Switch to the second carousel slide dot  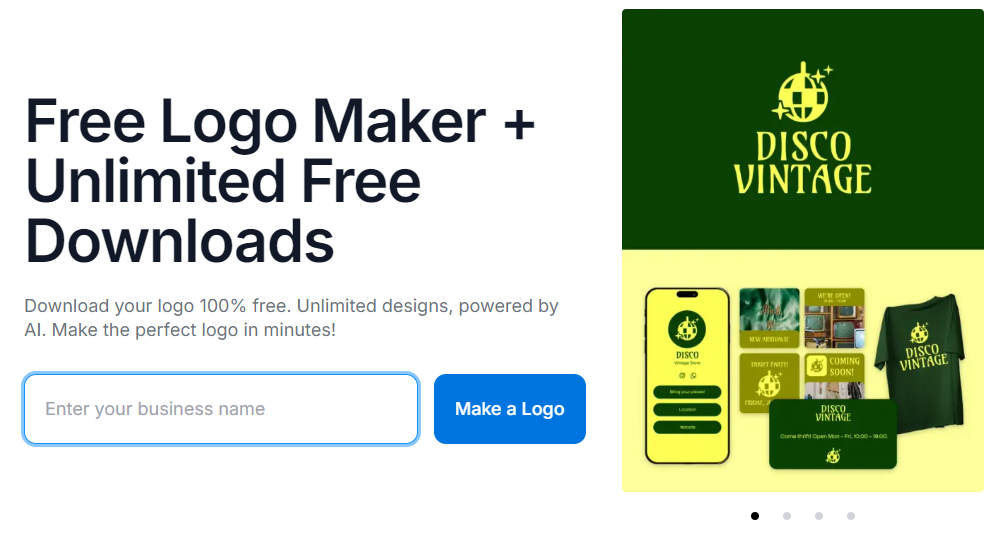coord(787,516)
